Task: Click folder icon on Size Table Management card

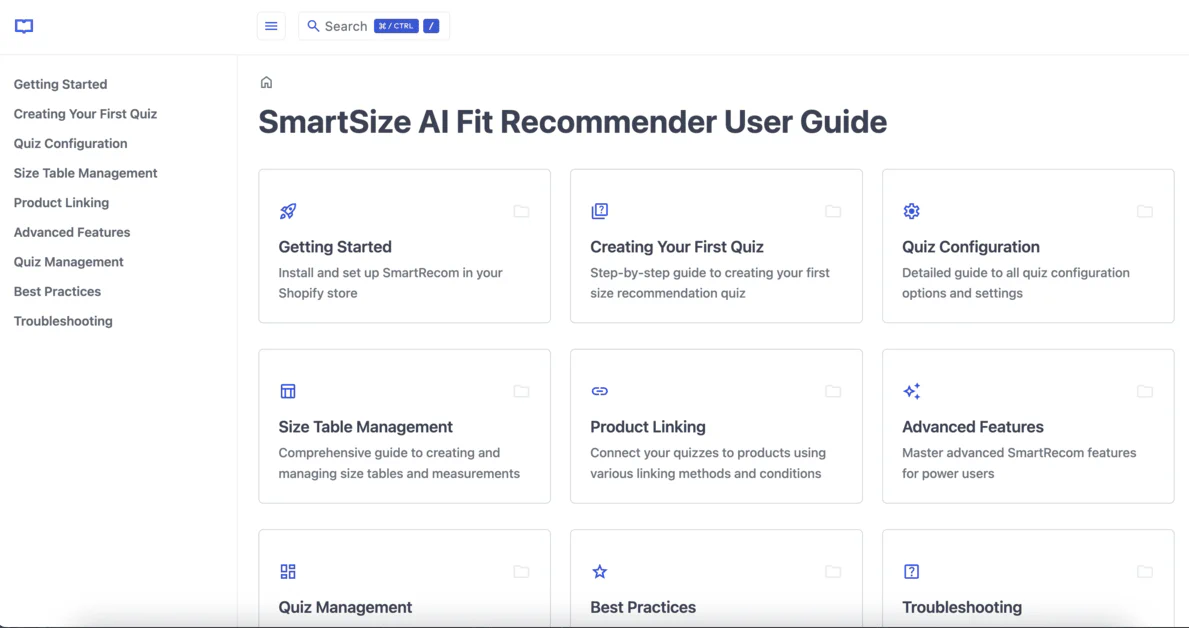Action: [x=521, y=391]
